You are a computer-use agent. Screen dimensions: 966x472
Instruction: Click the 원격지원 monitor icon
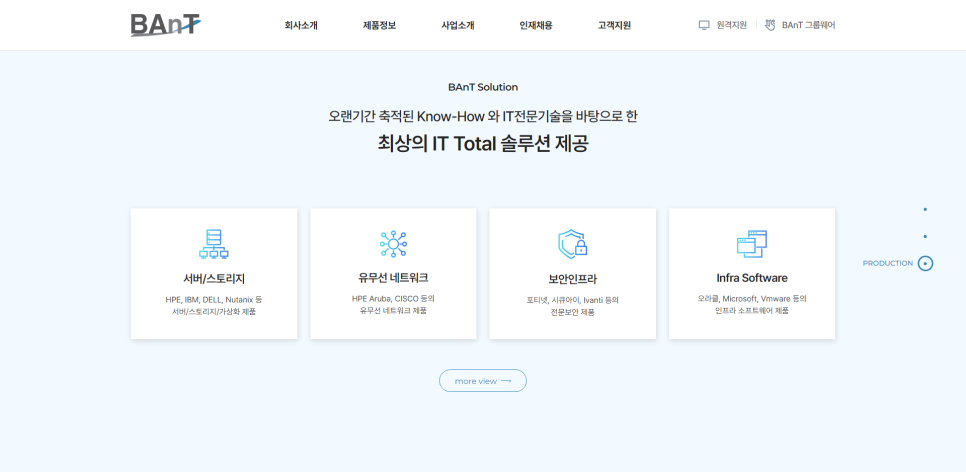tap(704, 25)
